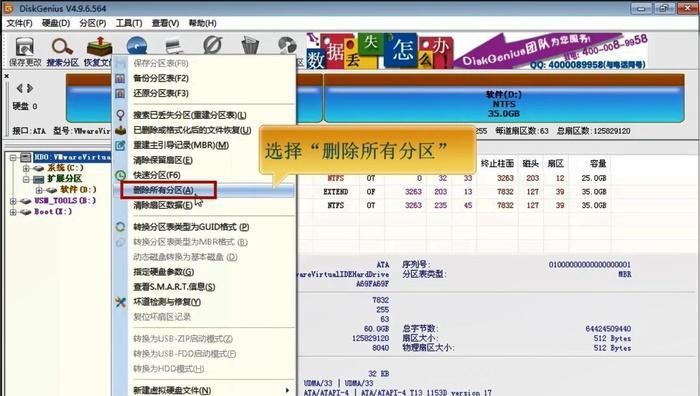
Task: Expand the Boot (X:) tree node
Action: click(x=13, y=213)
